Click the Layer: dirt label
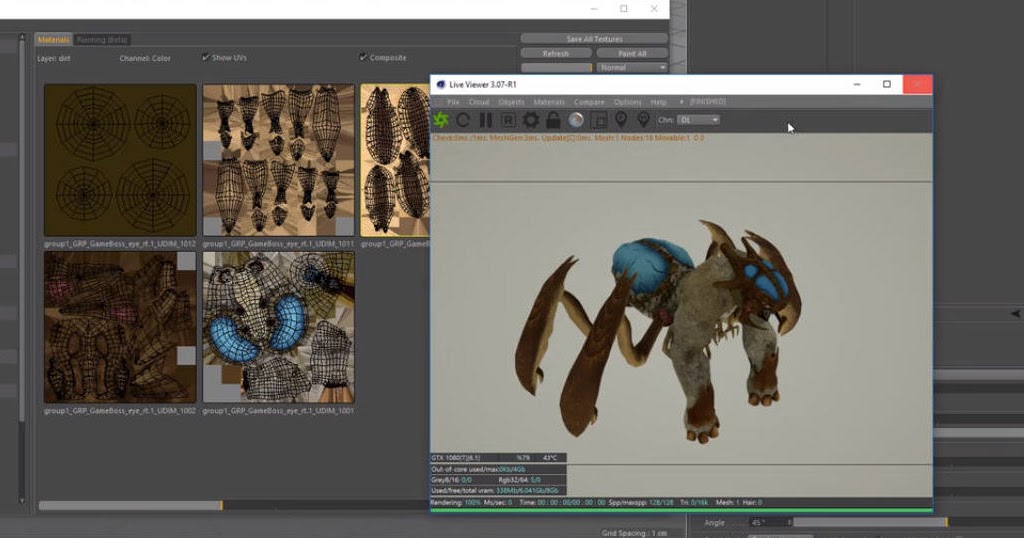This screenshot has width=1024, height=538. click(x=54, y=58)
